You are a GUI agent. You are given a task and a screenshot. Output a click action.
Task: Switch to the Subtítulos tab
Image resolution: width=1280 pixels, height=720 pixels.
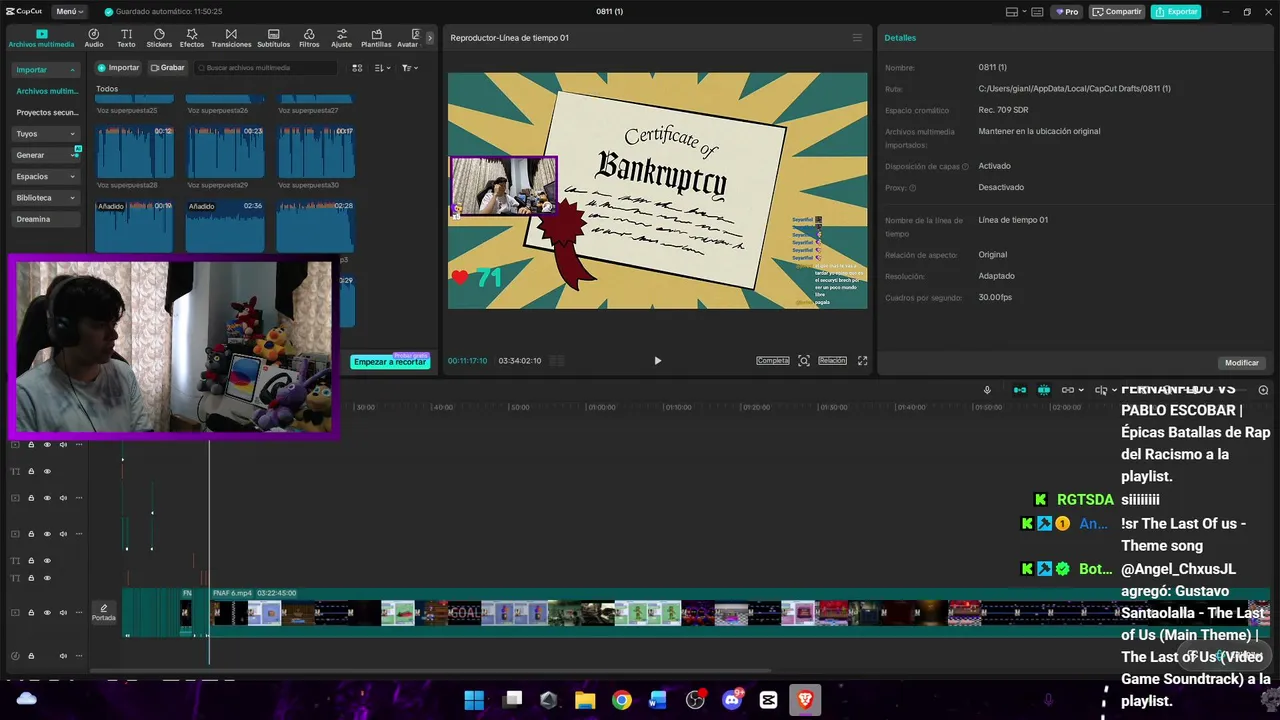pyautogui.click(x=273, y=38)
